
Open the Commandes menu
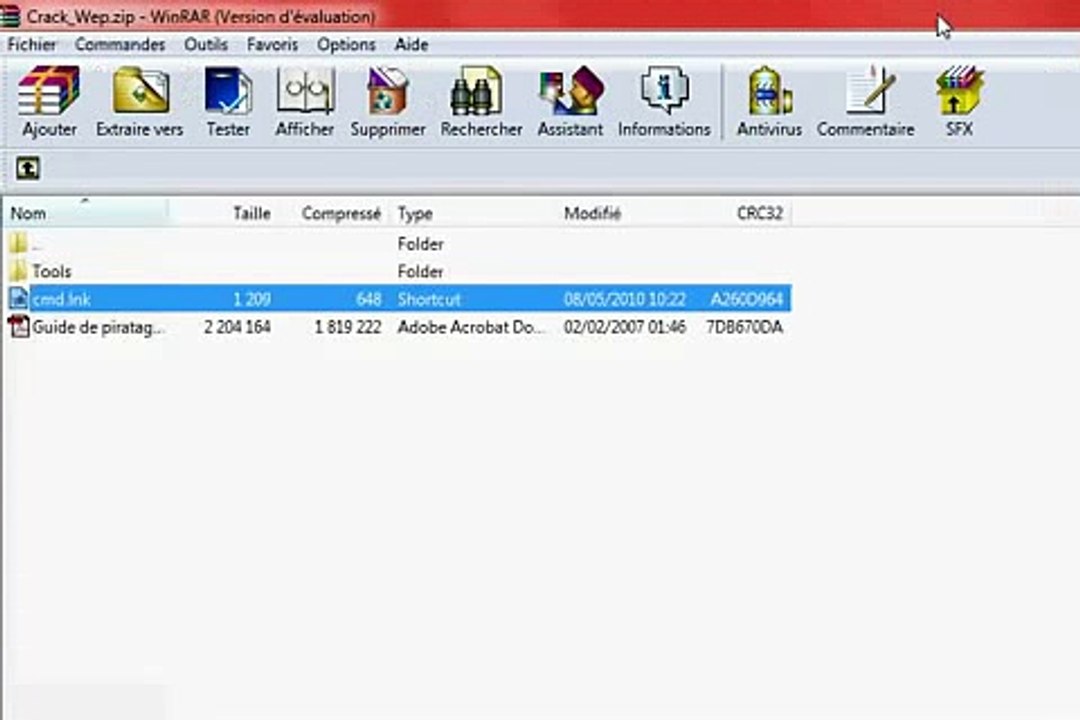tap(120, 45)
